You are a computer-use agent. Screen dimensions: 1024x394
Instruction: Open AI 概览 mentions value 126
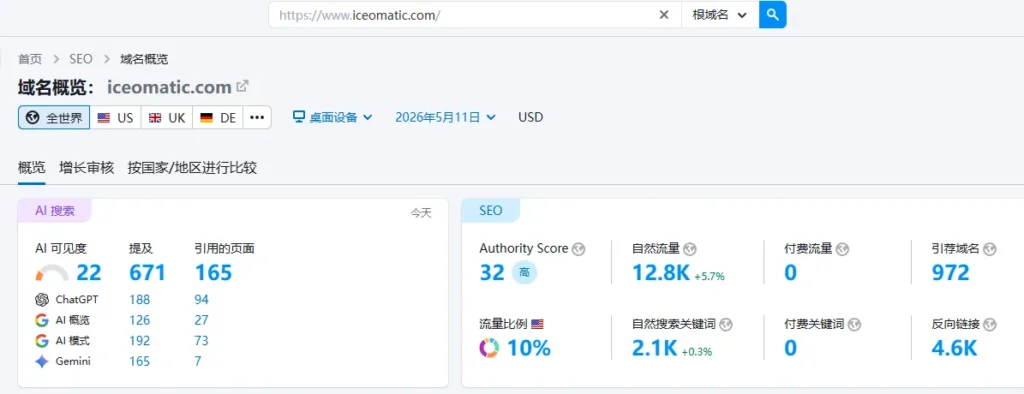pos(140,320)
